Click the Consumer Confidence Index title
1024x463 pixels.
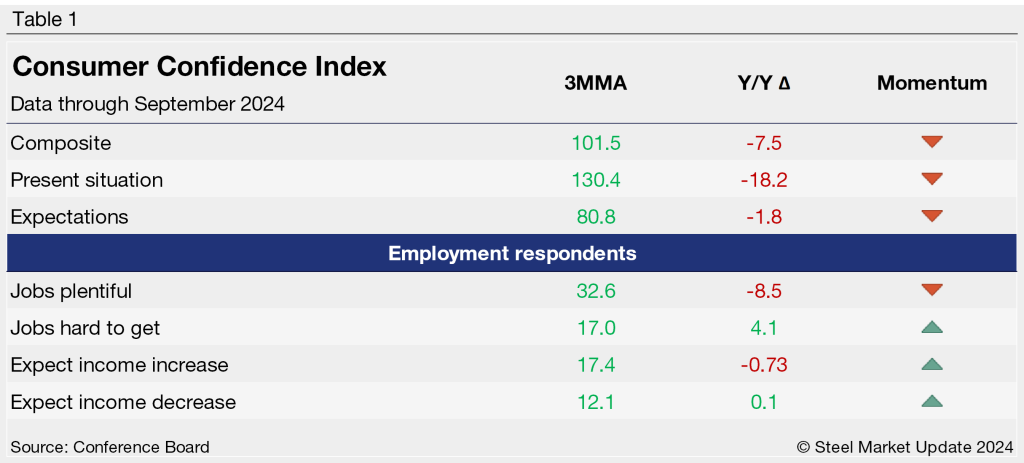coord(199,67)
